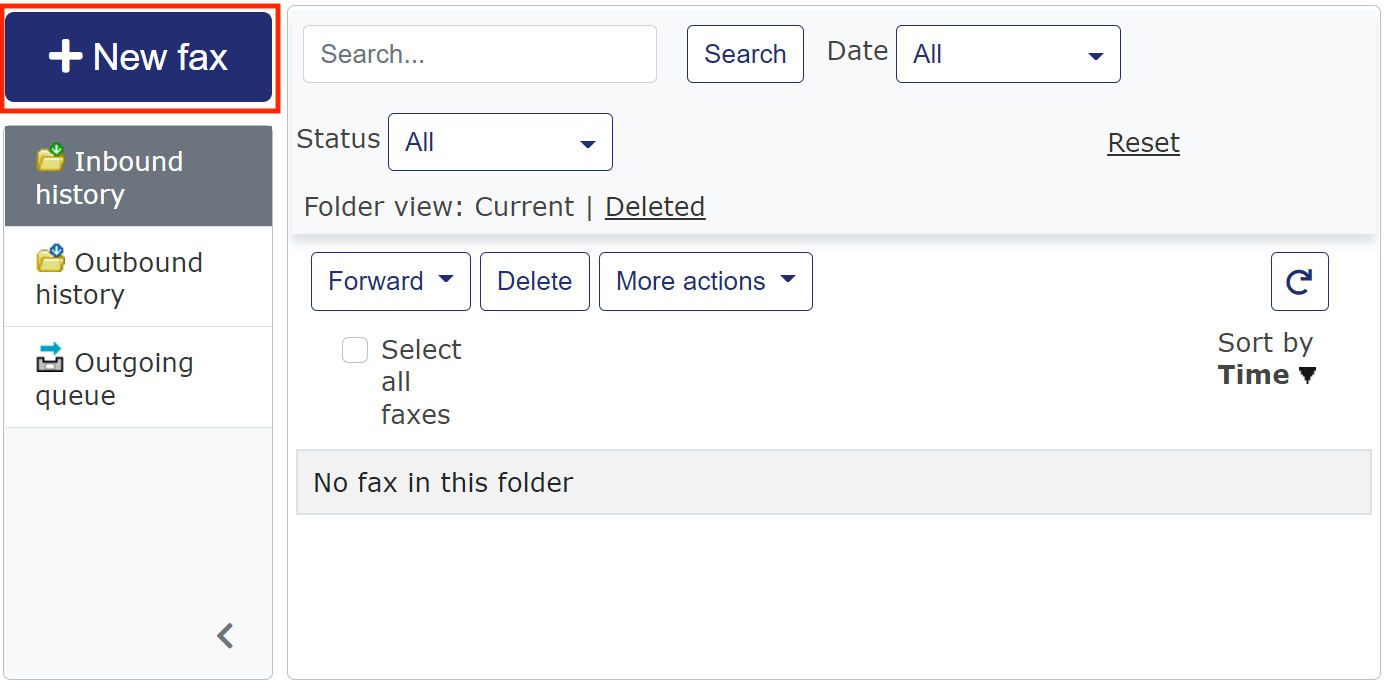Click the Inbound history folder icon

(50, 159)
